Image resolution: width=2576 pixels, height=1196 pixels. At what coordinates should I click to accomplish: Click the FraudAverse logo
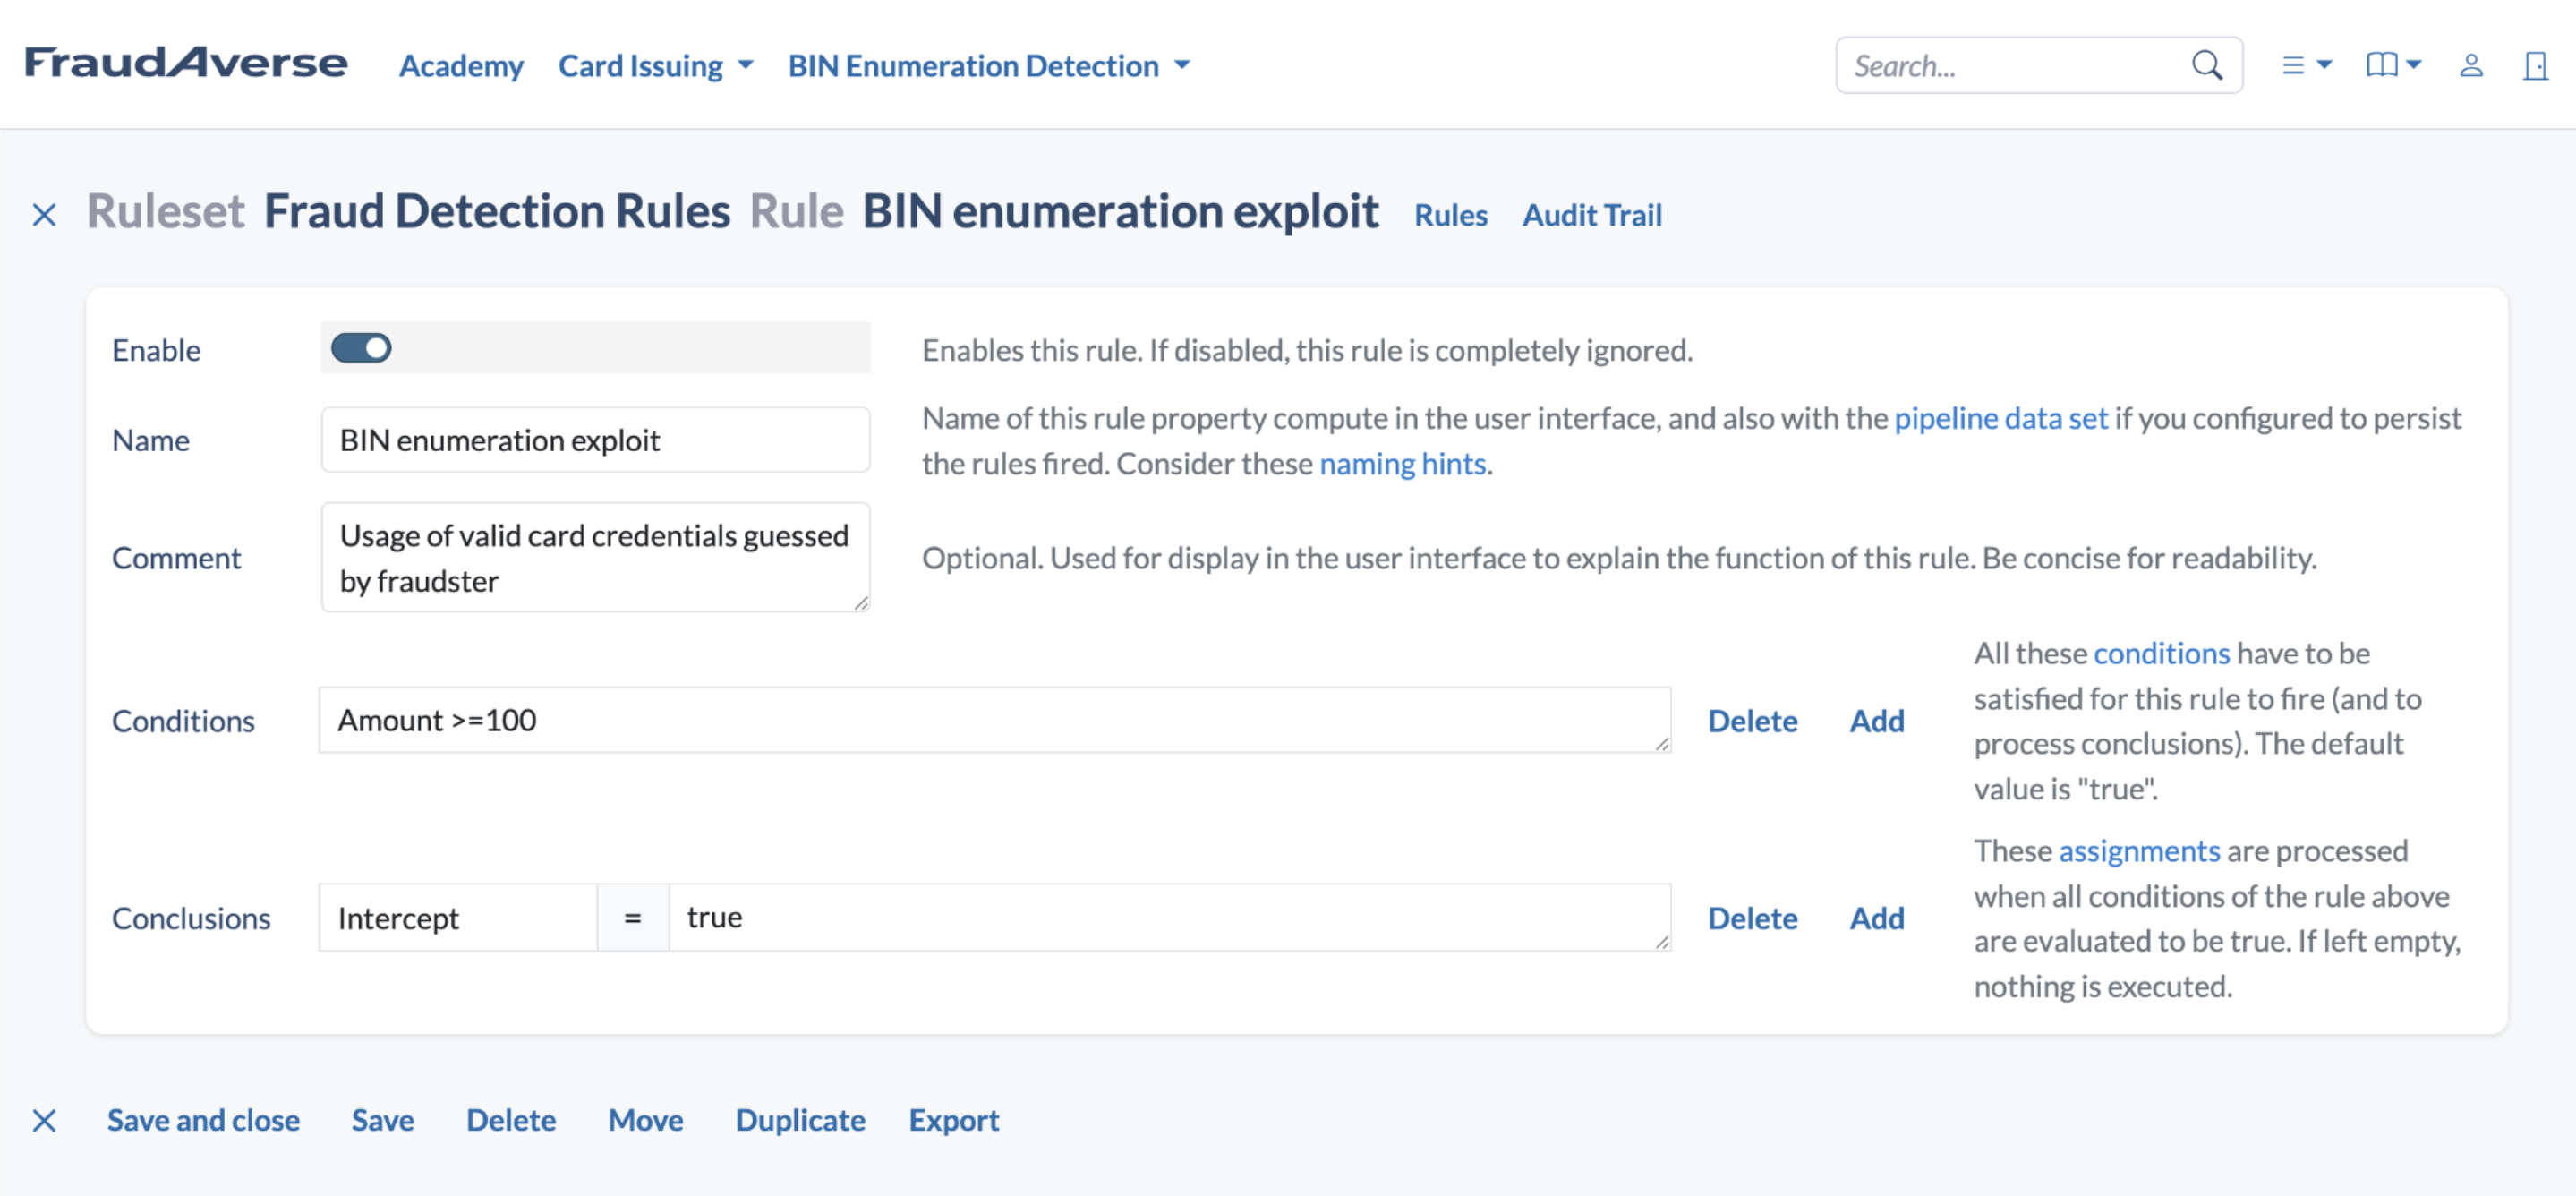[x=186, y=63]
